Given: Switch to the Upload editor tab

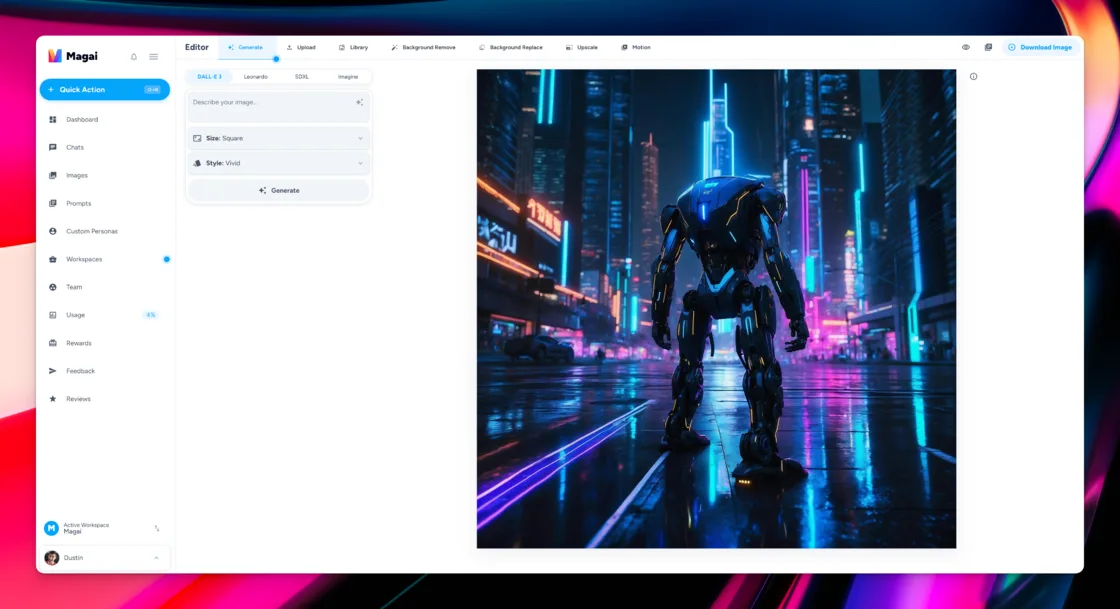Looking at the screenshot, I should 301,47.
